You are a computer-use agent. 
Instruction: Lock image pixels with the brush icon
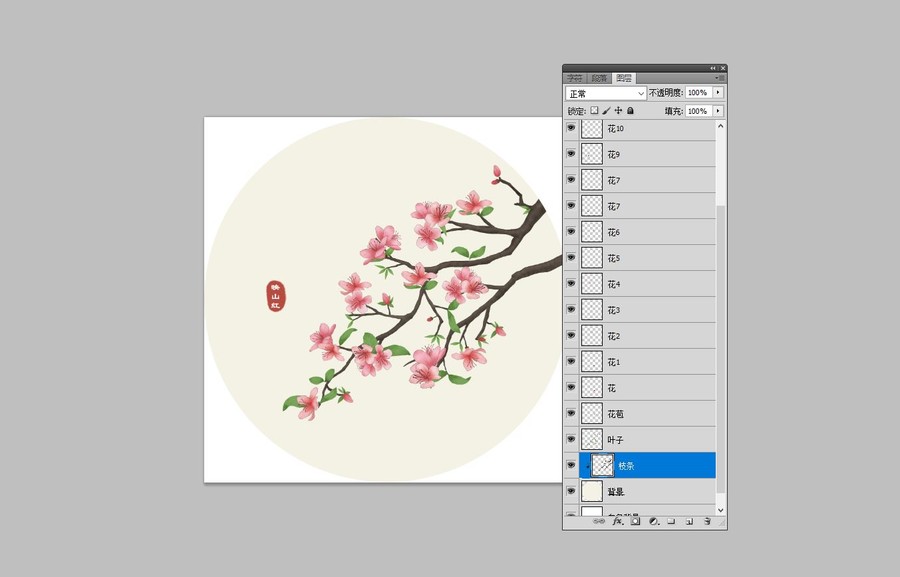[606, 110]
